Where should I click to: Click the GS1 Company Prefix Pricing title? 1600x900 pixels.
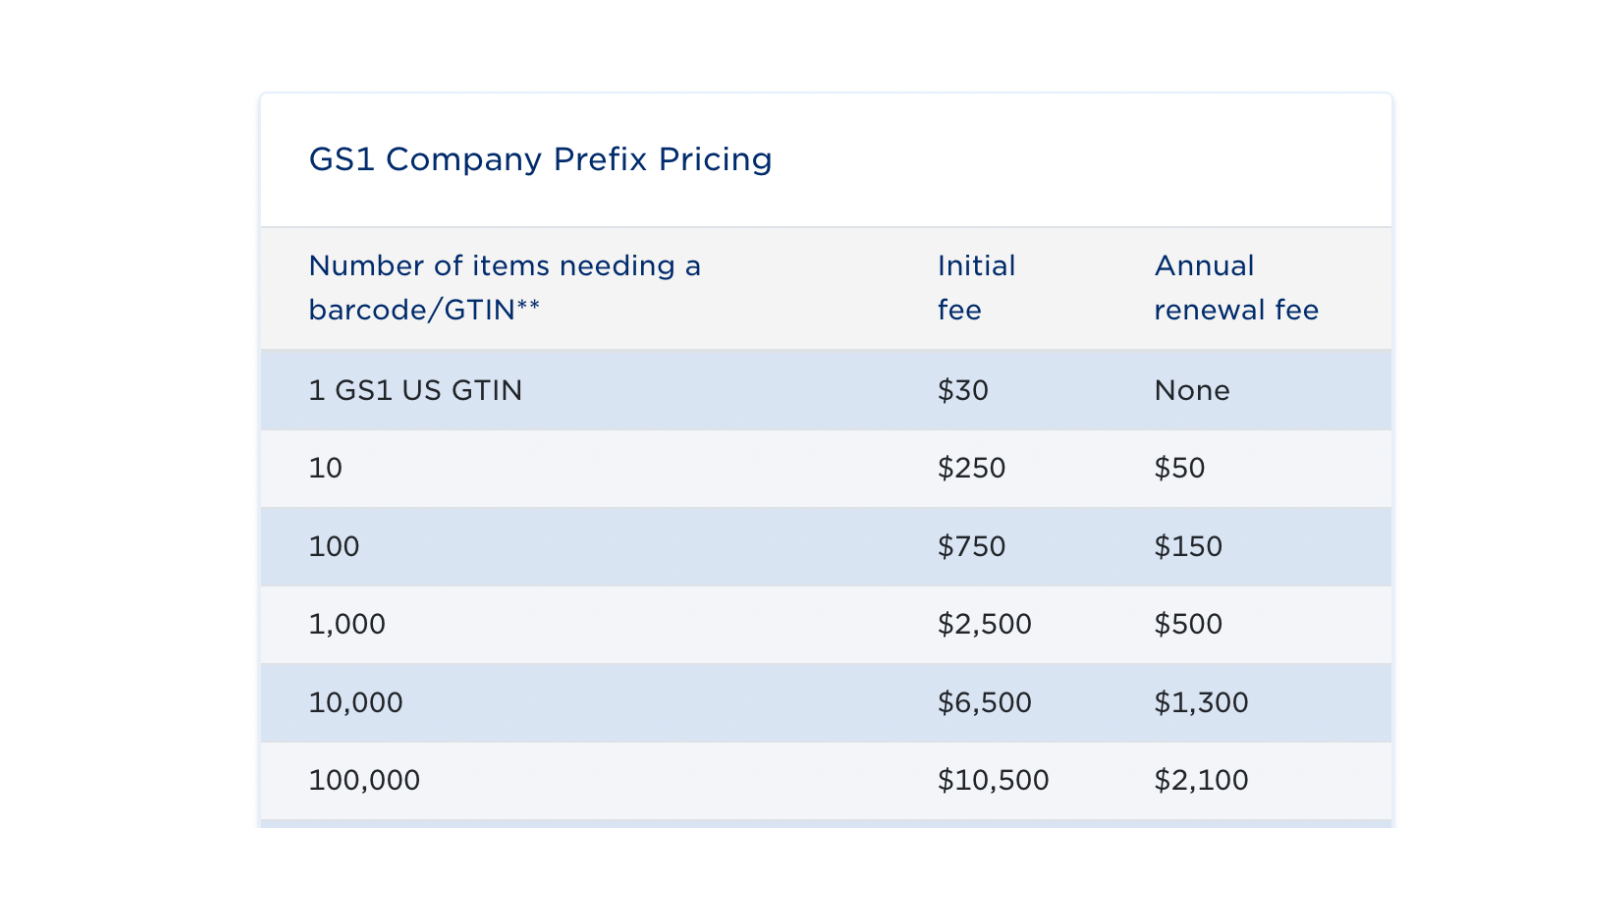point(540,159)
